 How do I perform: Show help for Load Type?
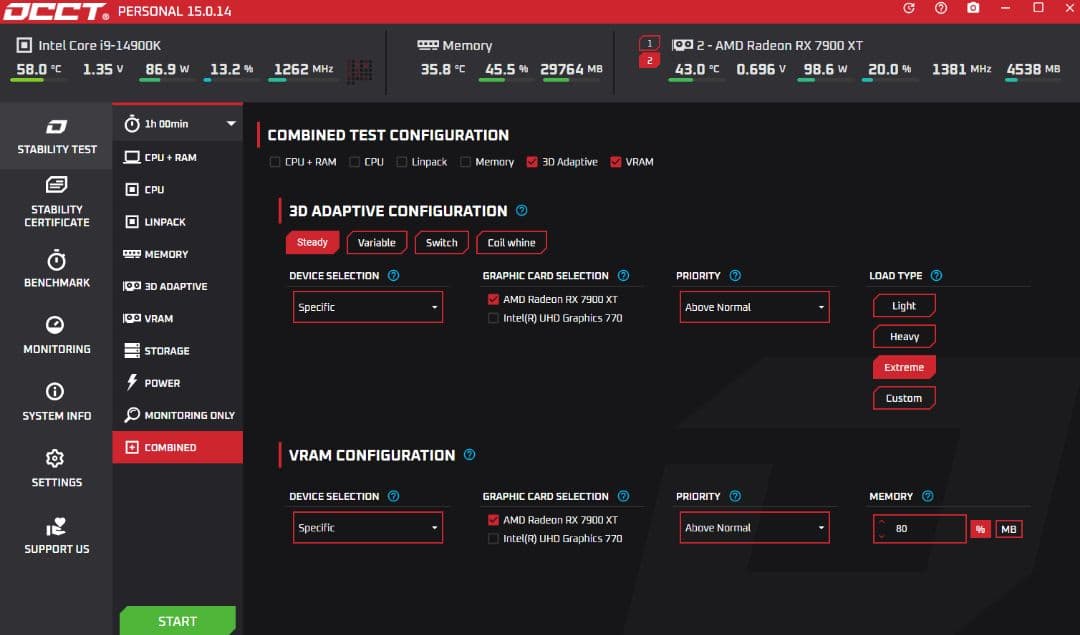[936, 275]
